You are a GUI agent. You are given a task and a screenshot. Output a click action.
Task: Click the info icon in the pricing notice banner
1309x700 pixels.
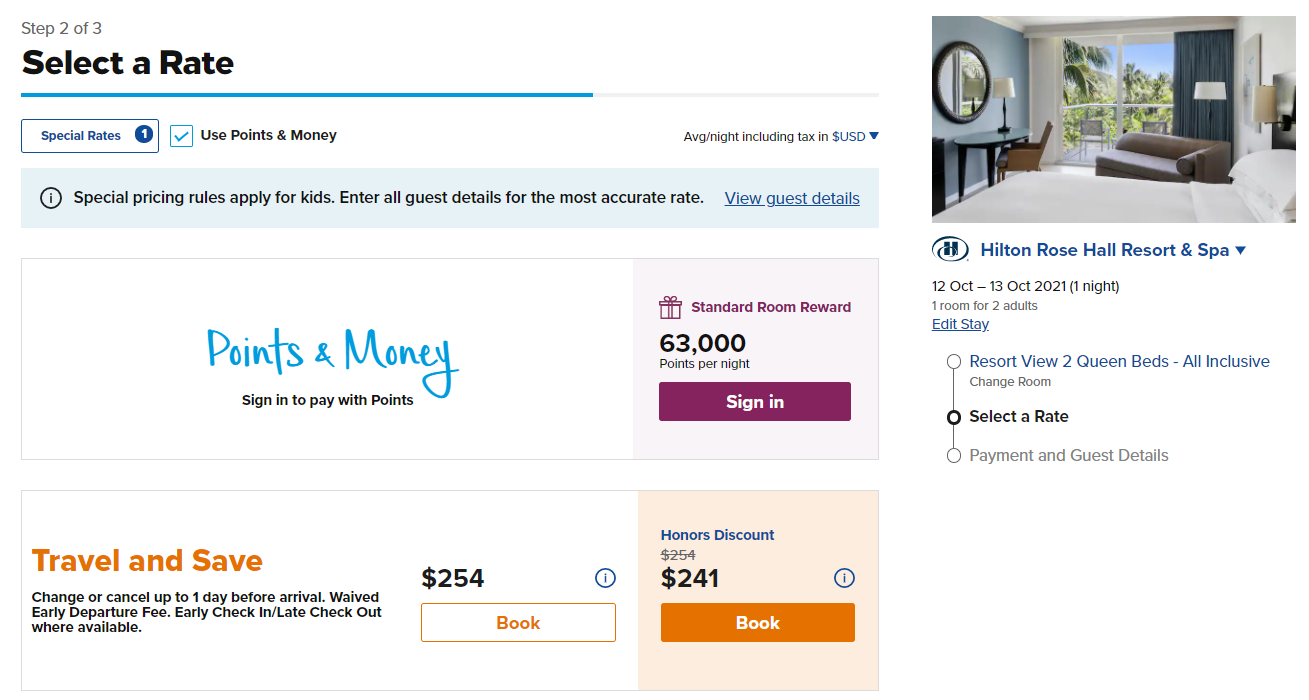pos(51,197)
